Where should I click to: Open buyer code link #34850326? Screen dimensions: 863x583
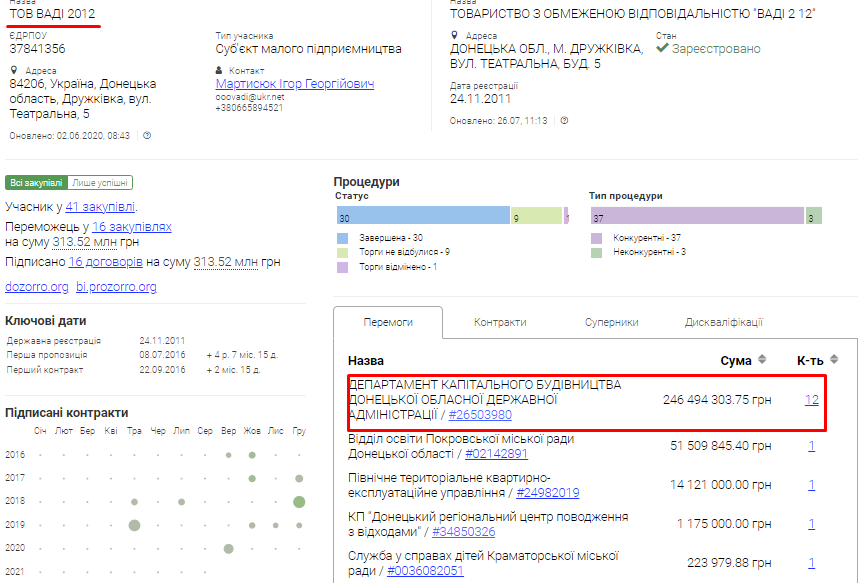(x=463, y=532)
